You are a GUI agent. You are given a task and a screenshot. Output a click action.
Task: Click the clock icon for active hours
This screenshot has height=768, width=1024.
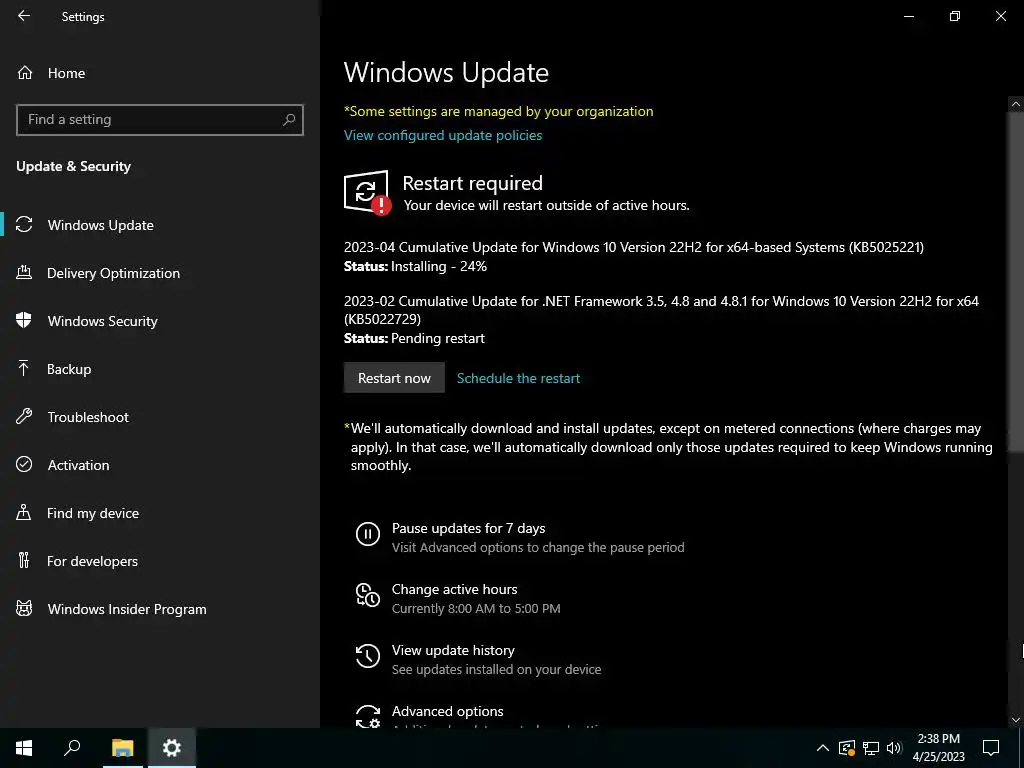coord(368,595)
